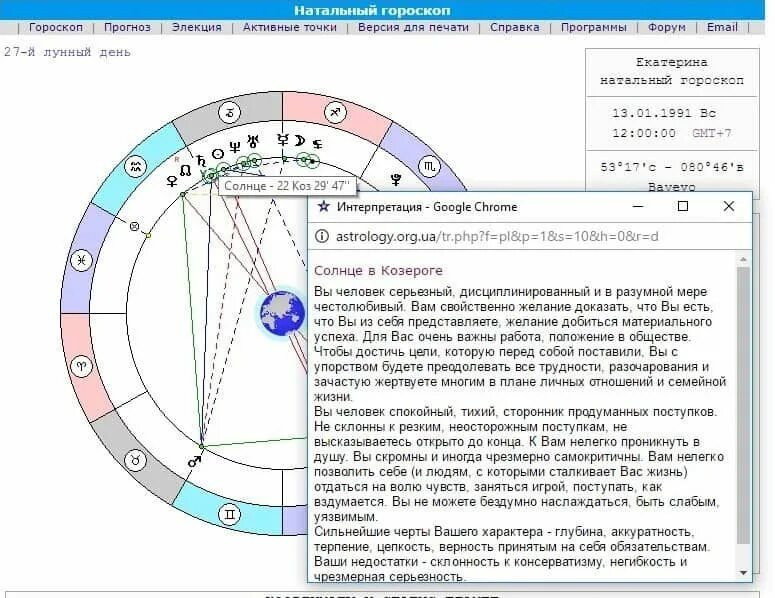Open the Прогноз menu item
The height and width of the screenshot is (598, 775).
(127, 27)
